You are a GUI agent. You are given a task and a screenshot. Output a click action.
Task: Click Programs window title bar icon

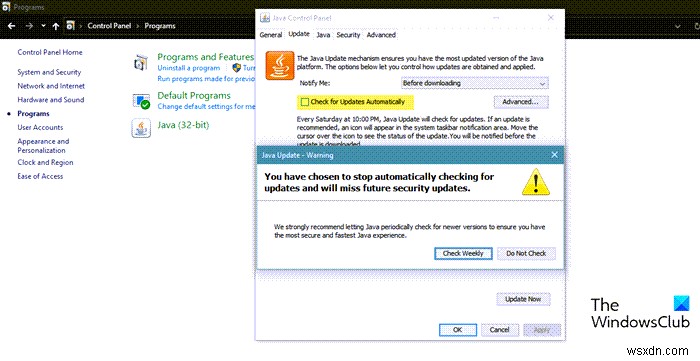click(6, 7)
